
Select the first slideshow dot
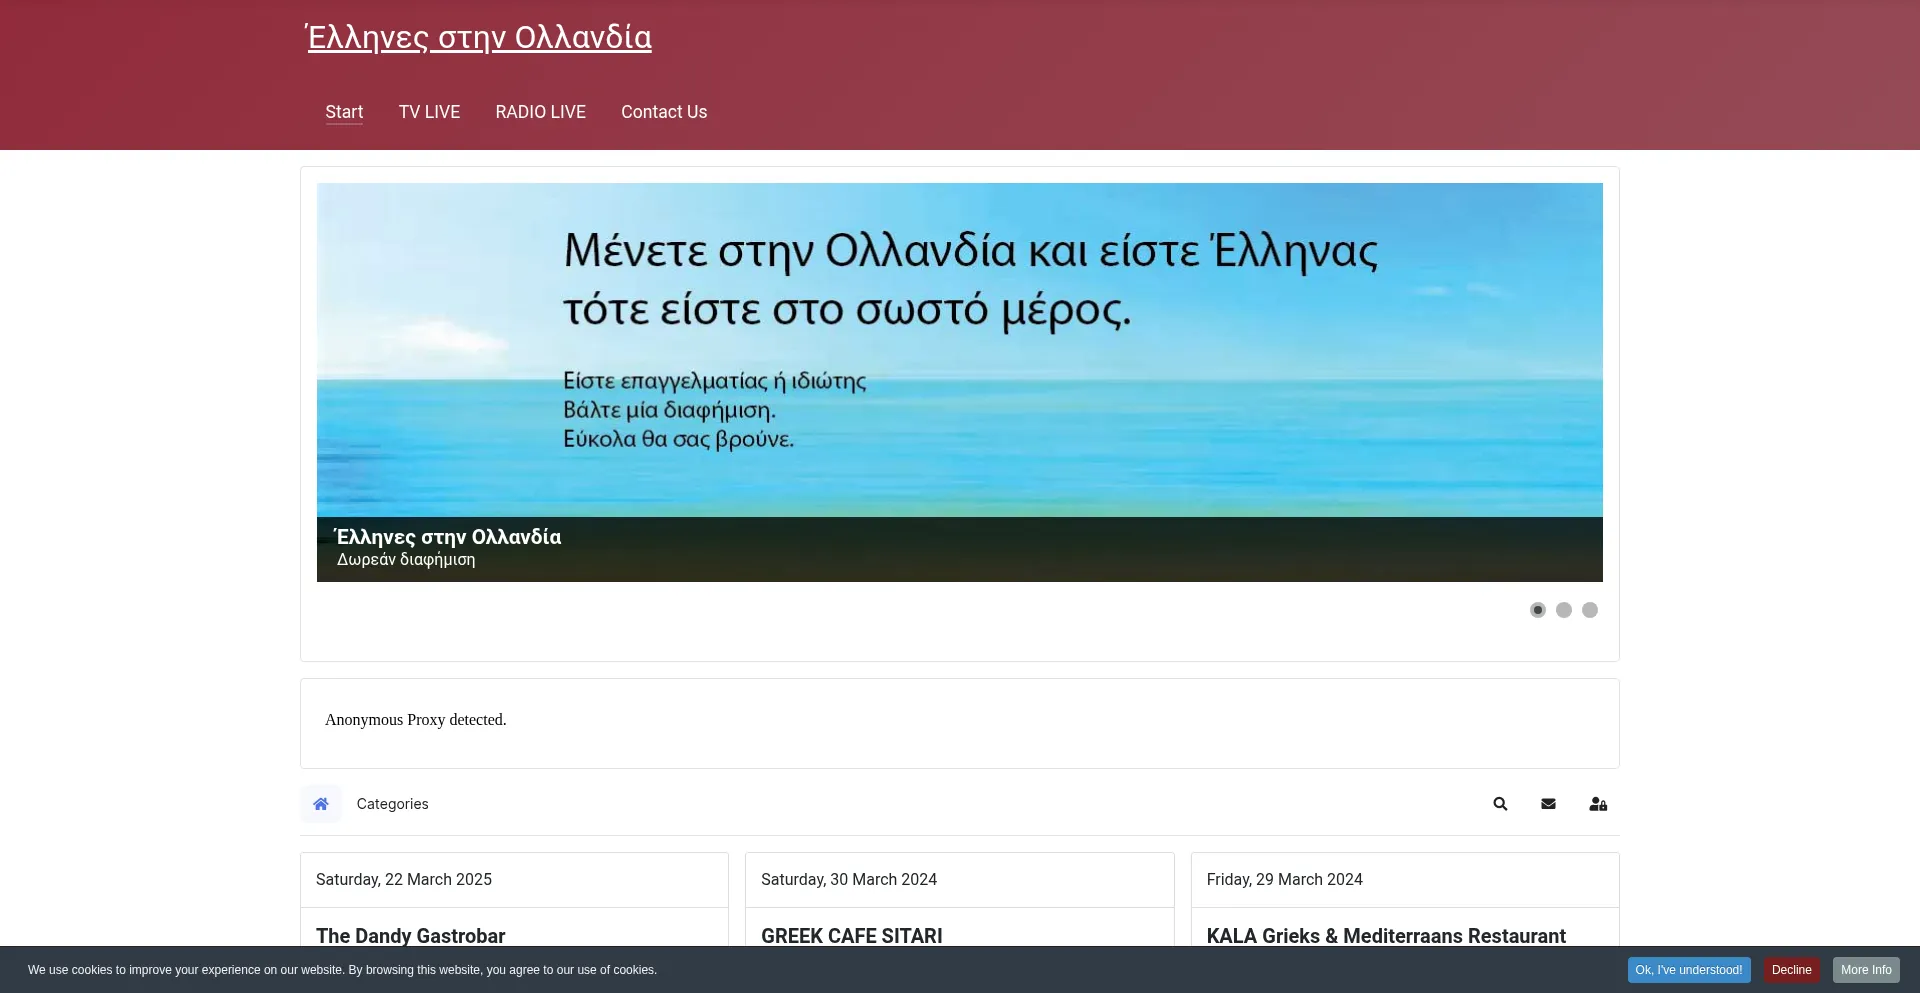coord(1538,610)
